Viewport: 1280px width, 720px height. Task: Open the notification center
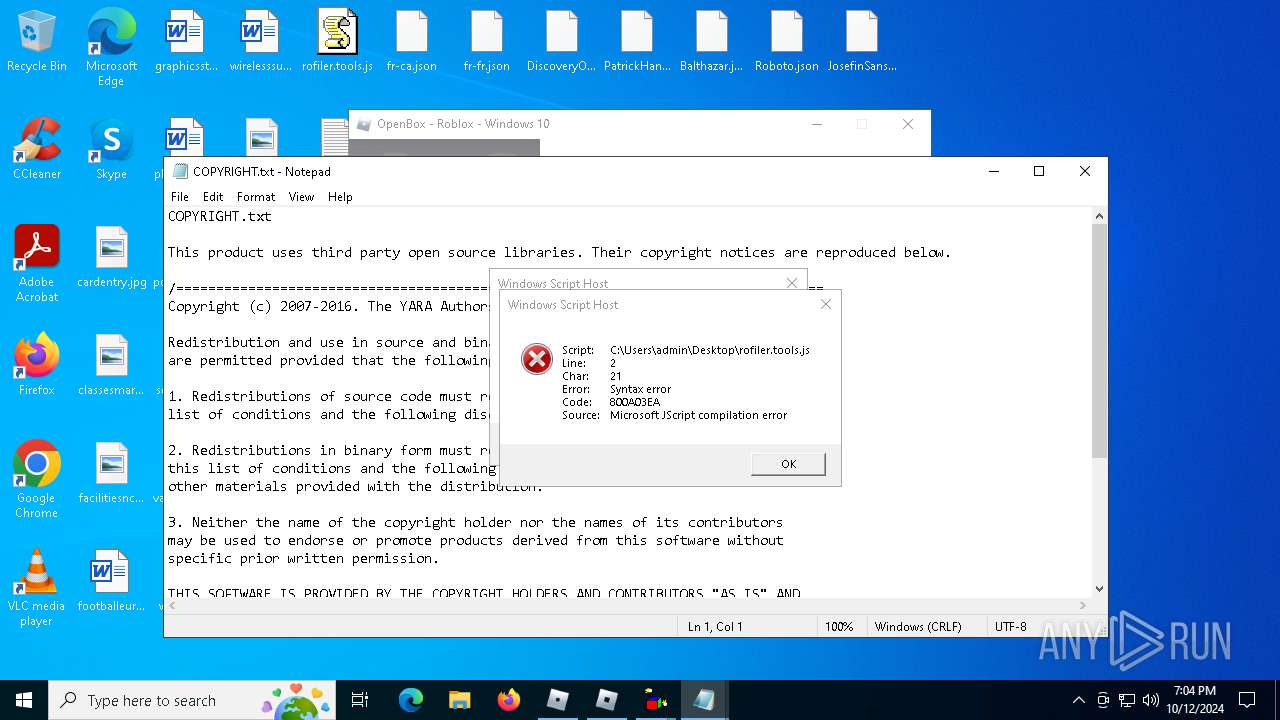[x=1247, y=700]
